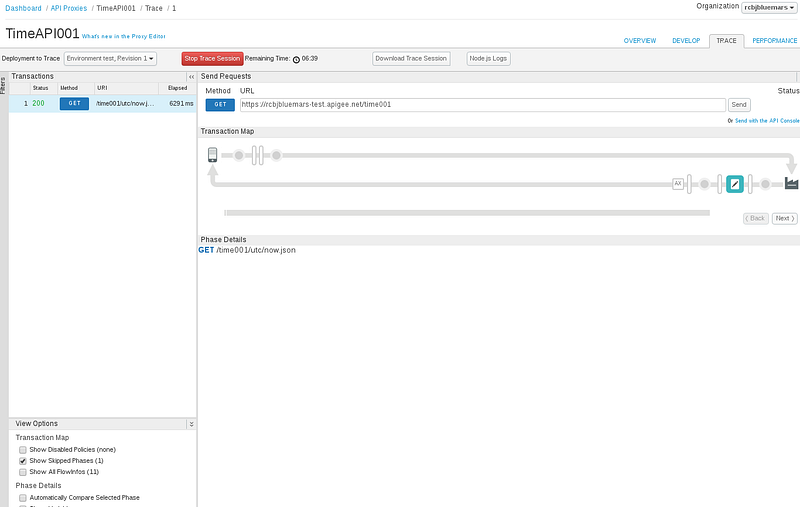
Task: Click the Trace breadcrumb item
Action: click(x=154, y=8)
